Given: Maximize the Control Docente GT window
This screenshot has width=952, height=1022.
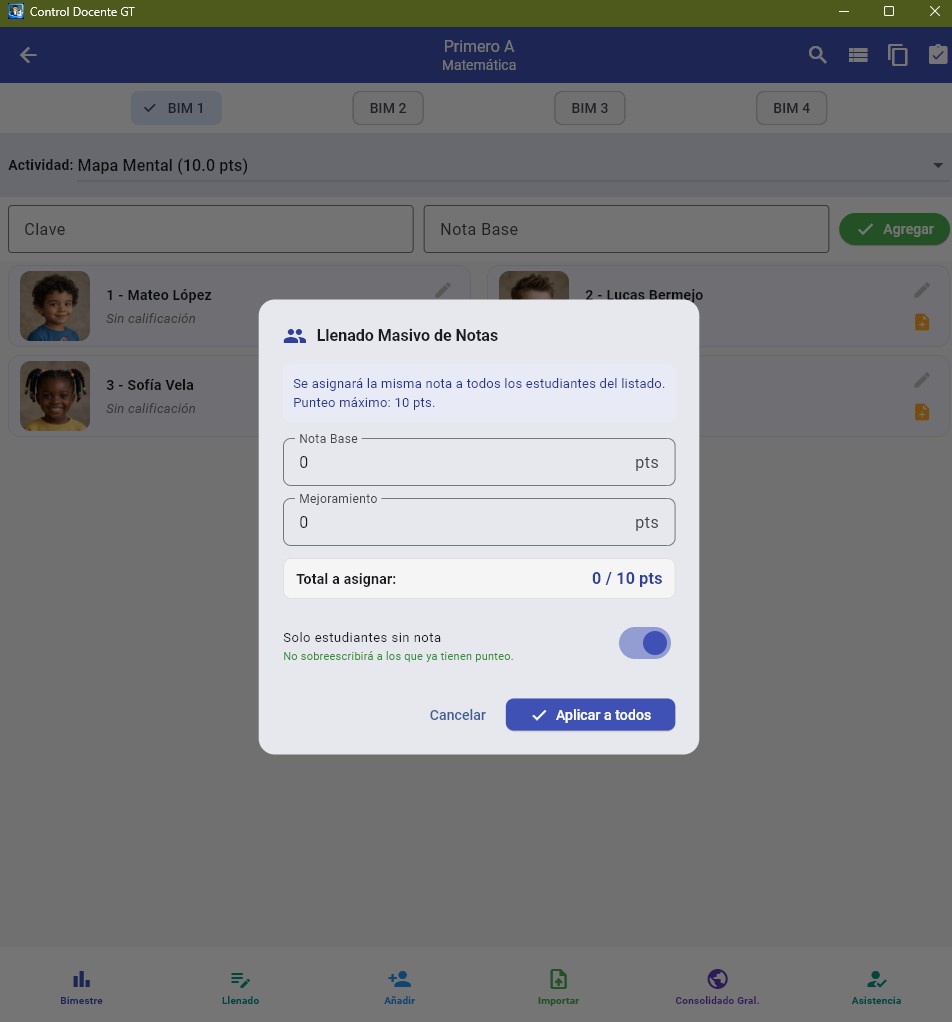Looking at the screenshot, I should (889, 11).
